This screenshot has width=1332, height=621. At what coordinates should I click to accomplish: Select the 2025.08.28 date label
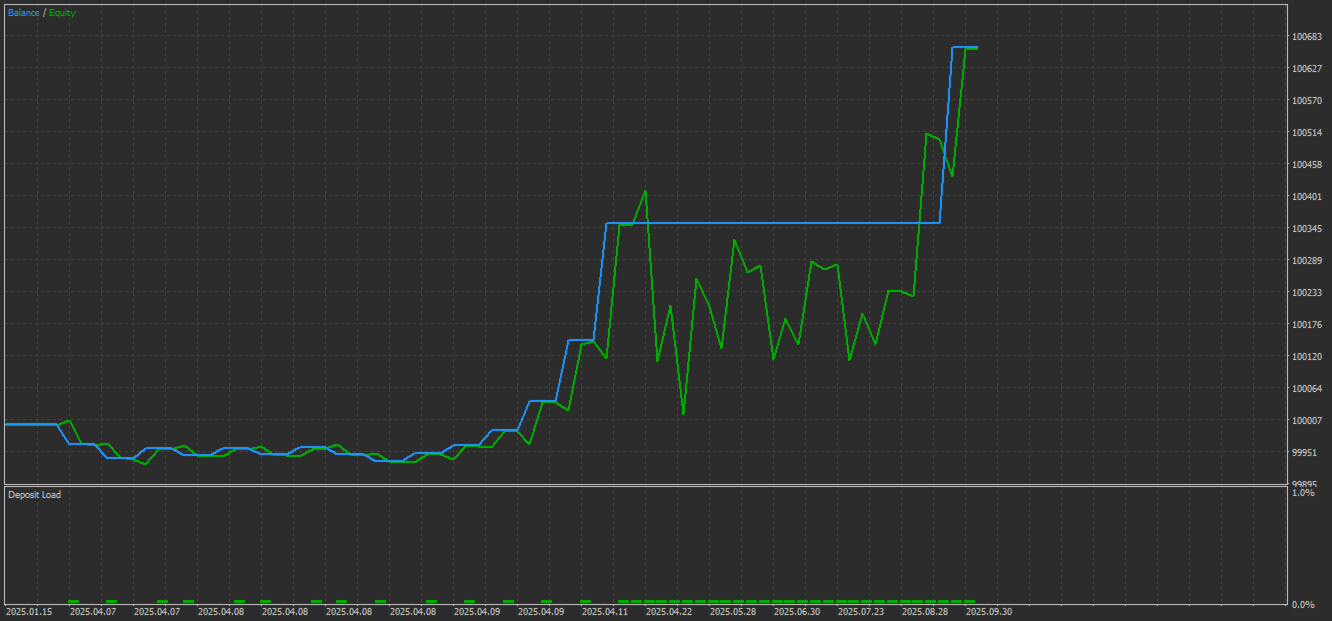pyautogui.click(x=925, y=611)
